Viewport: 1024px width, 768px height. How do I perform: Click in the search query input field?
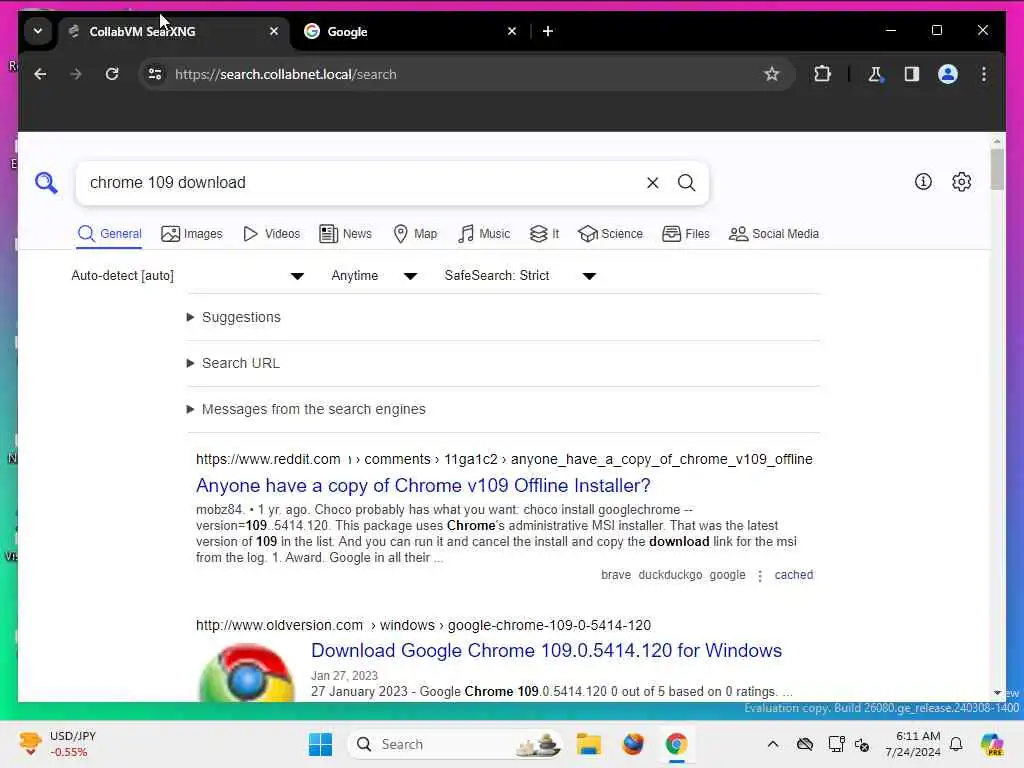362,183
